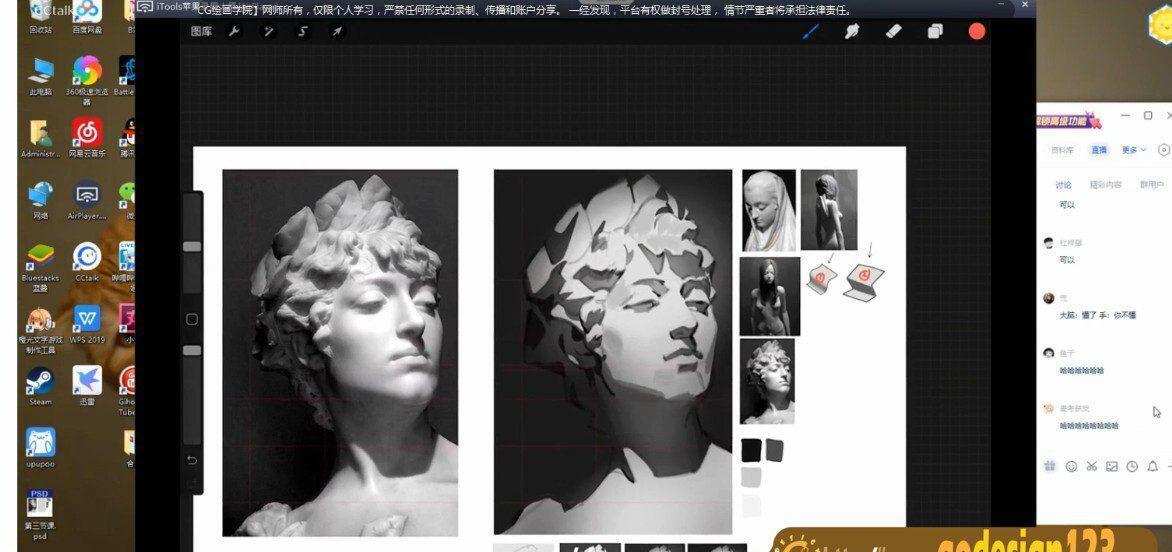This screenshot has height=552, width=1172.
Task: Pick the light gray swatch on canvas
Action: point(750,477)
